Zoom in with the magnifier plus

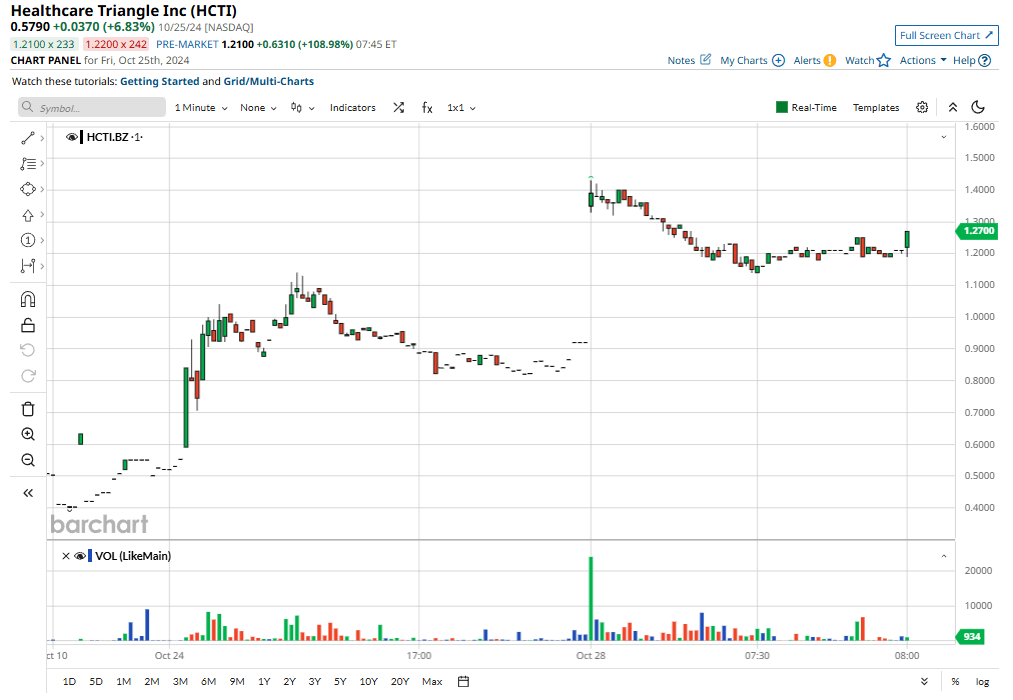click(x=28, y=434)
